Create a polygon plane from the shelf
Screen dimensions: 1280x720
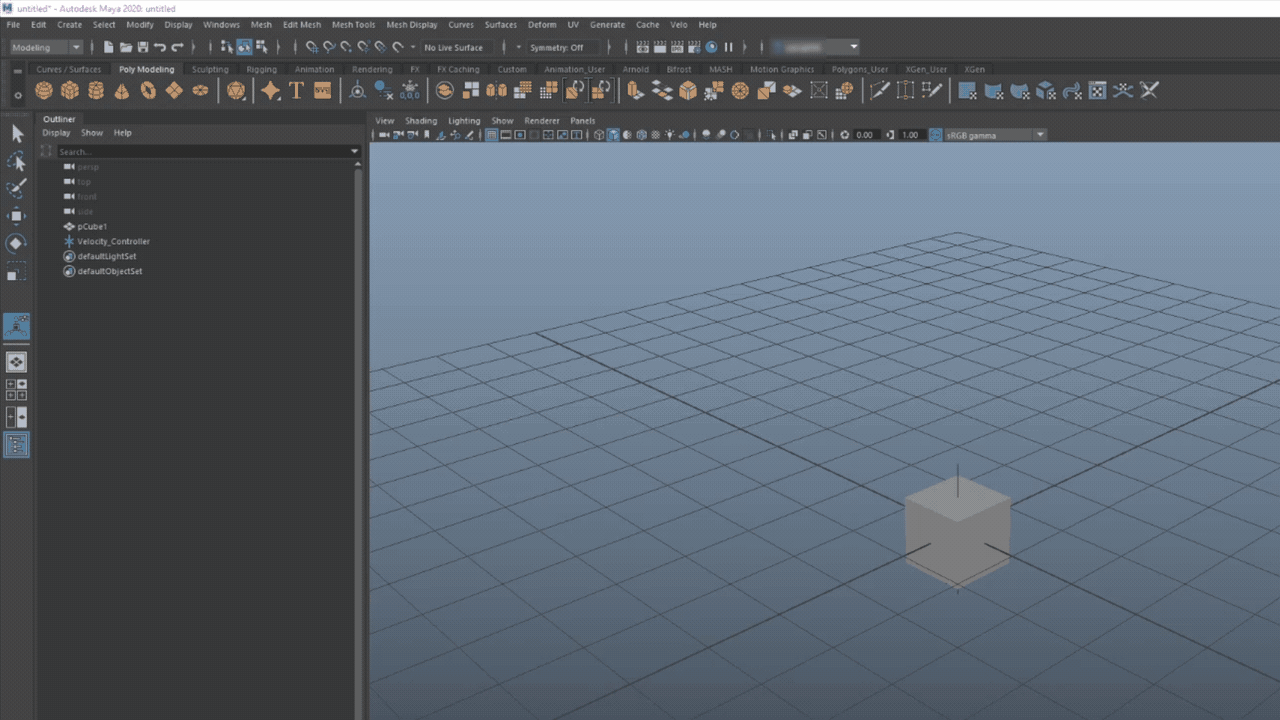pos(174,91)
